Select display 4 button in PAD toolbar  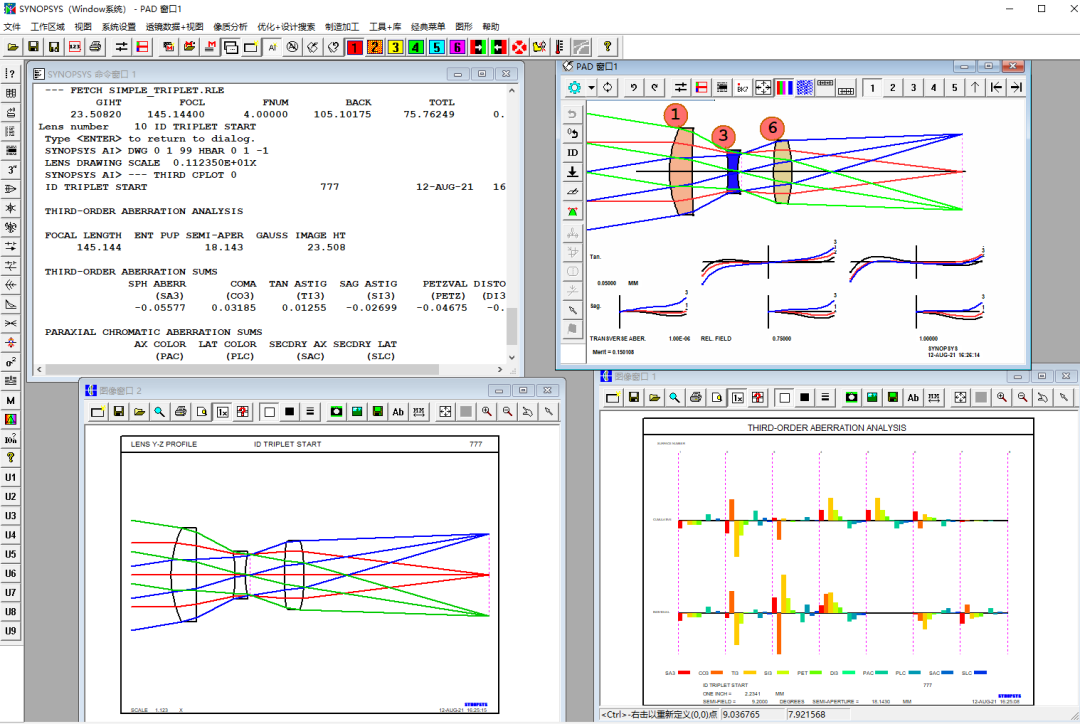pos(934,87)
